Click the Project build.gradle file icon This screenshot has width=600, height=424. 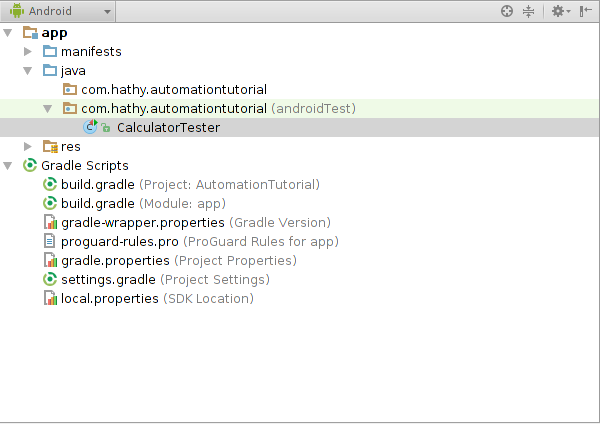(50, 184)
